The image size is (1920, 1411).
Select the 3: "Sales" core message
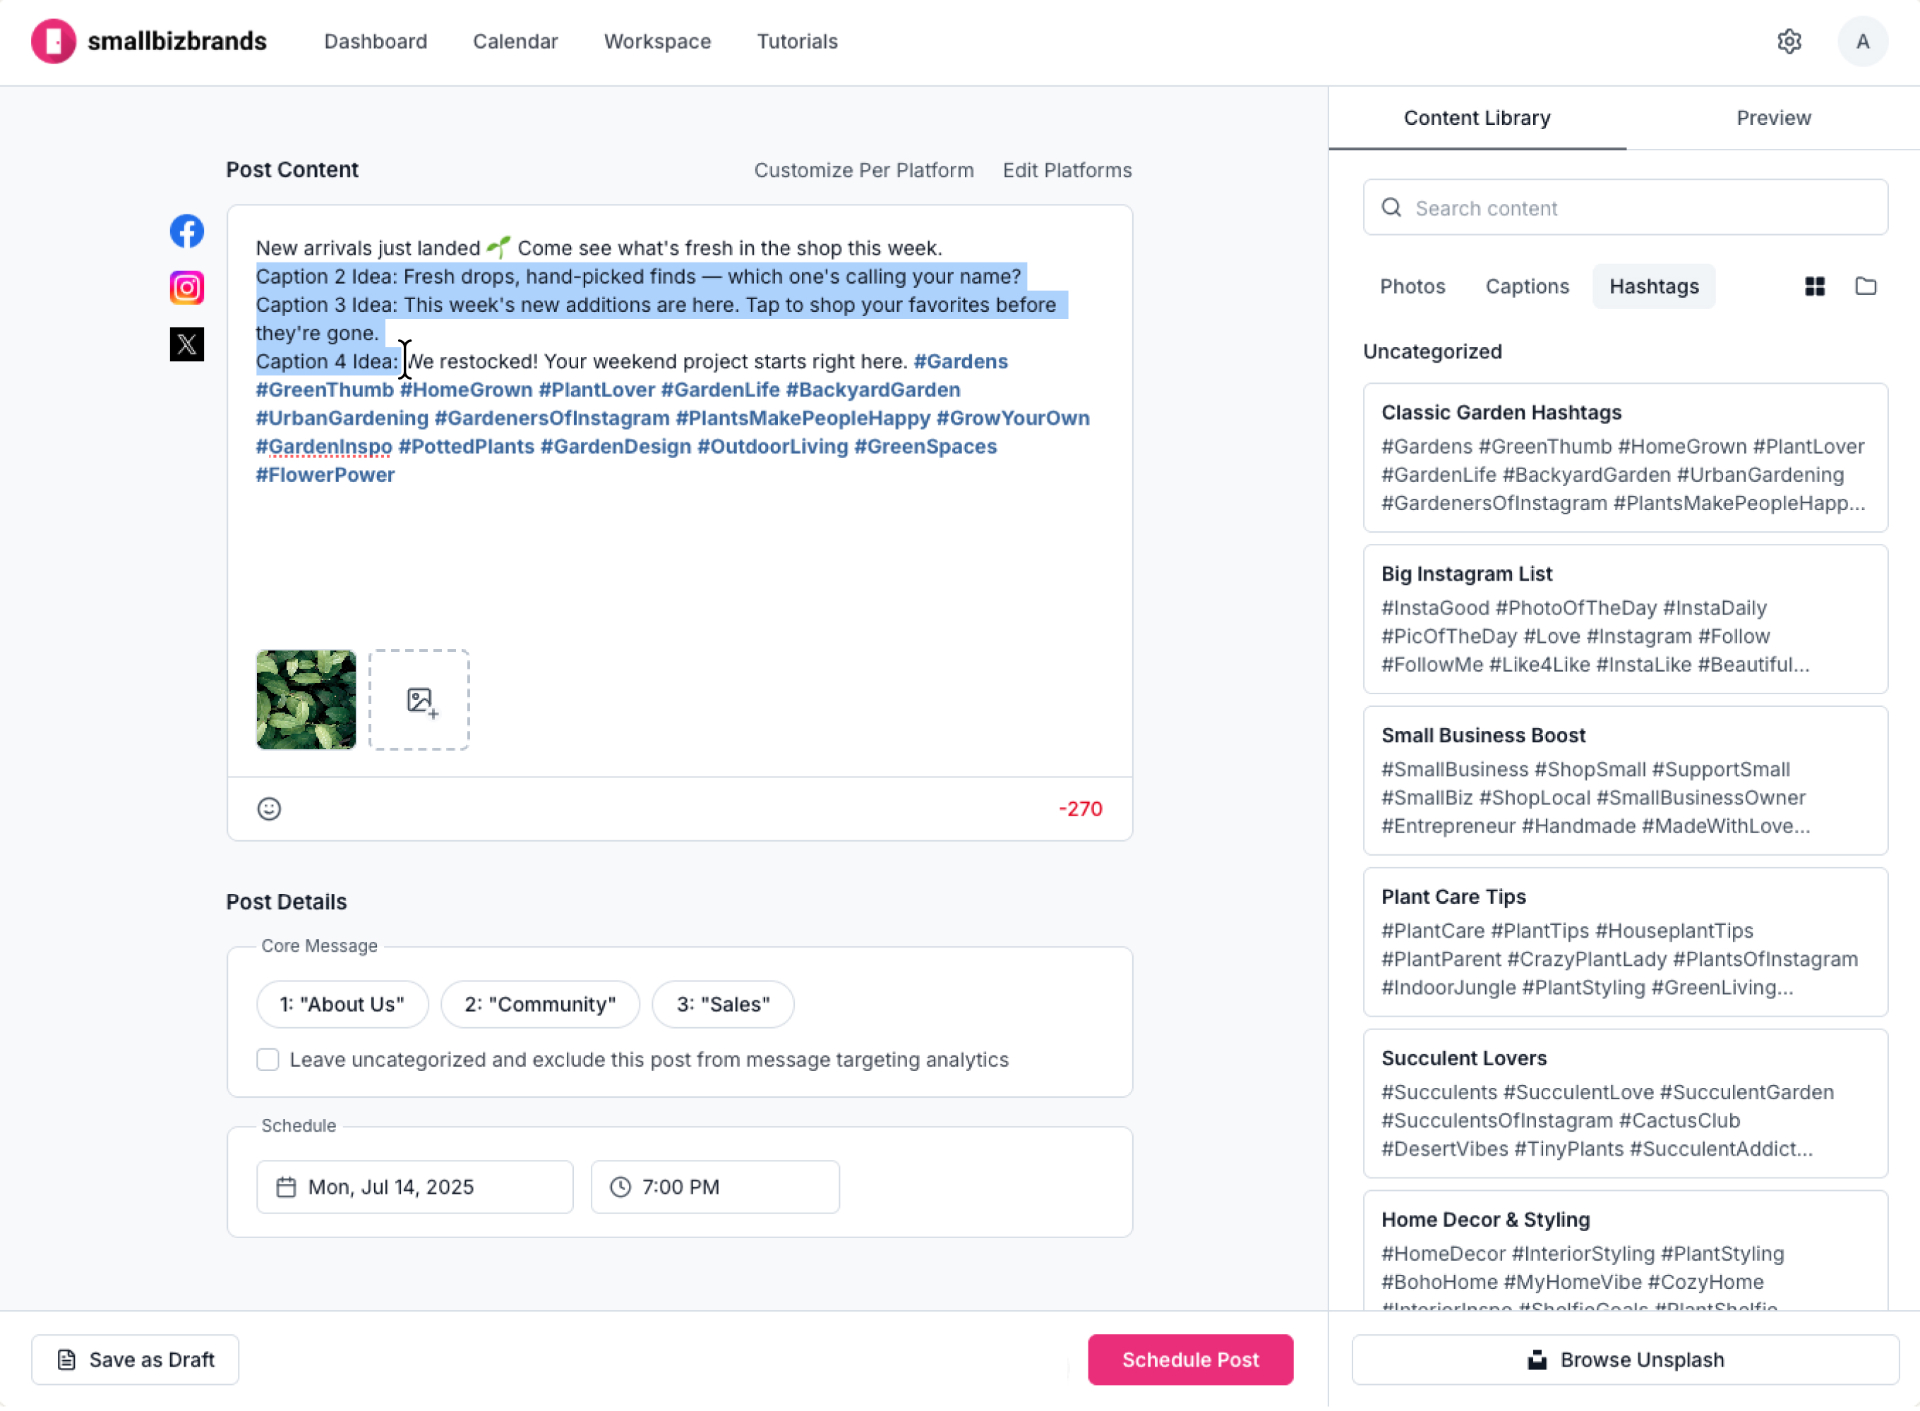click(723, 1004)
